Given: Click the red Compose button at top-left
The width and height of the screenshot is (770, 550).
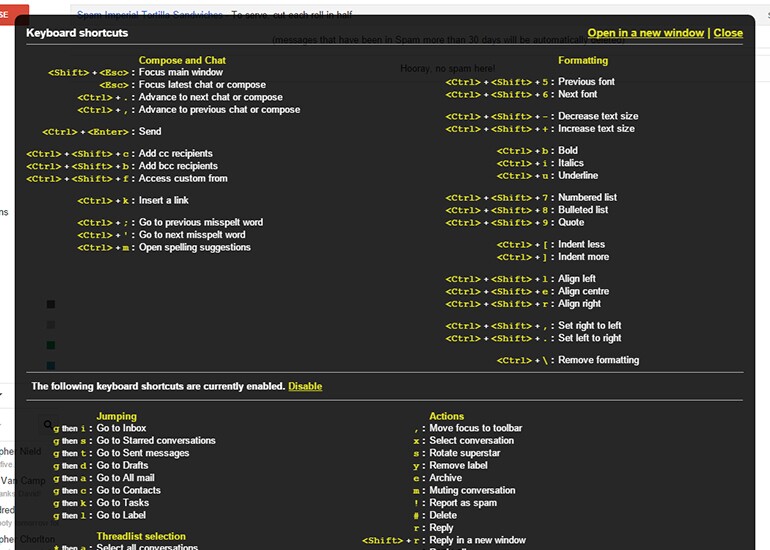Looking at the screenshot, I should click(14, 14).
